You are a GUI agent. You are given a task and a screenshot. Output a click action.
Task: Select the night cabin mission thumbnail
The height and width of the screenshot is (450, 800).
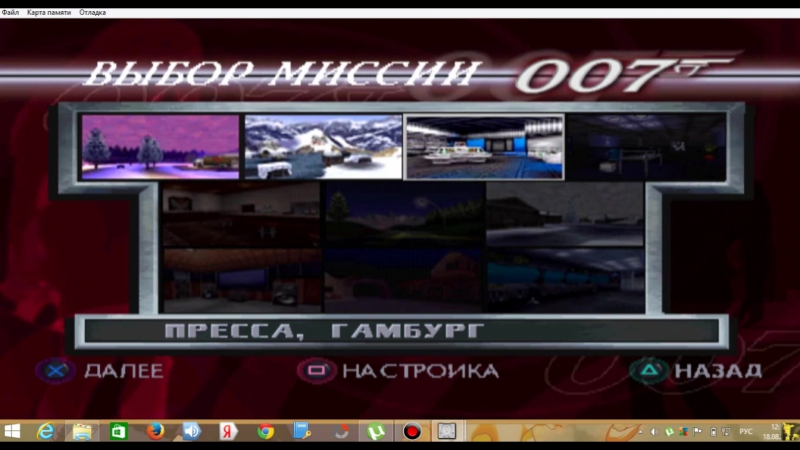(404, 281)
